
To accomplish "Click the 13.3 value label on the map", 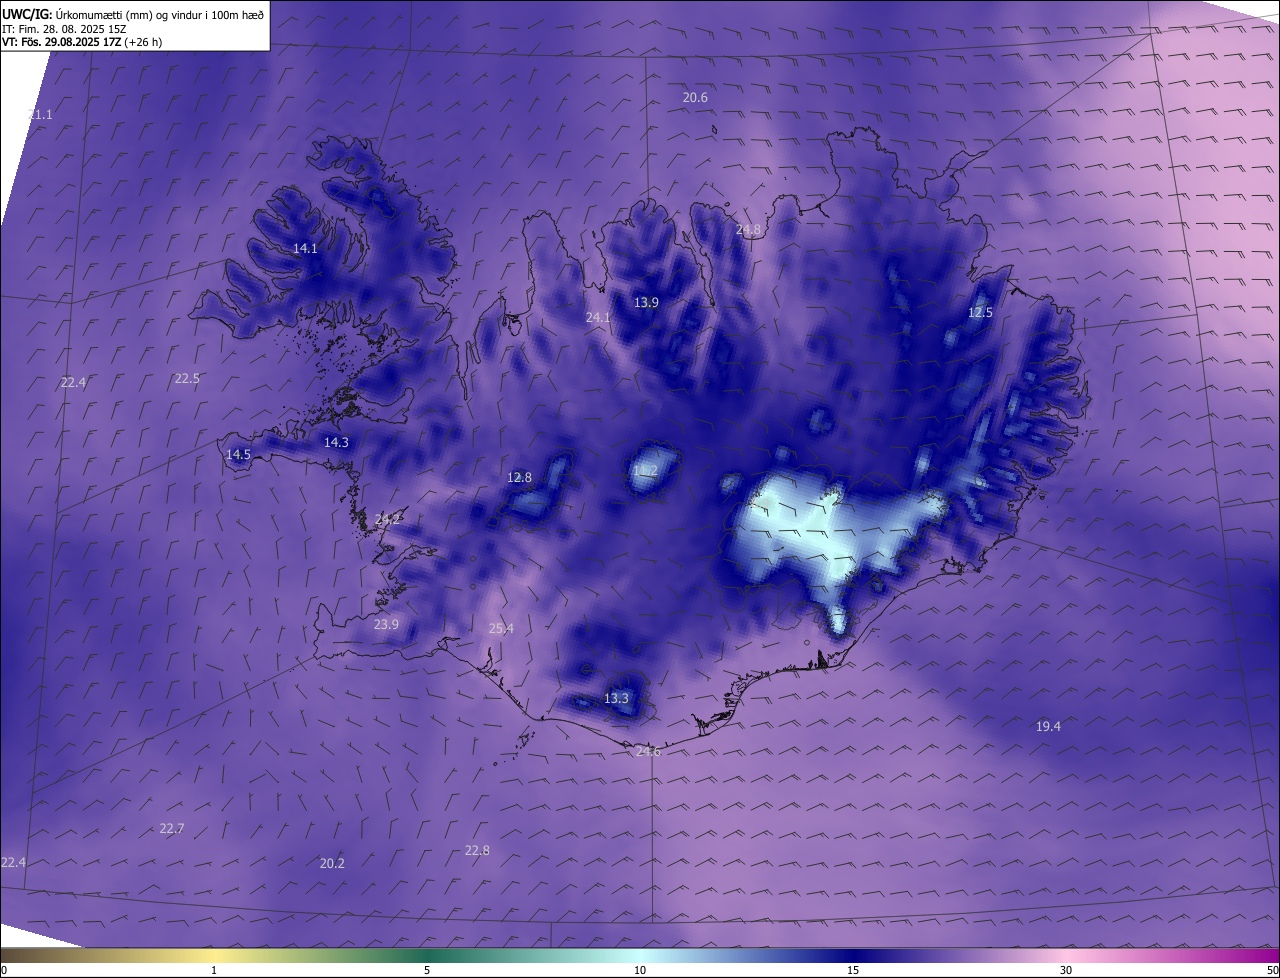I will pos(616,698).
